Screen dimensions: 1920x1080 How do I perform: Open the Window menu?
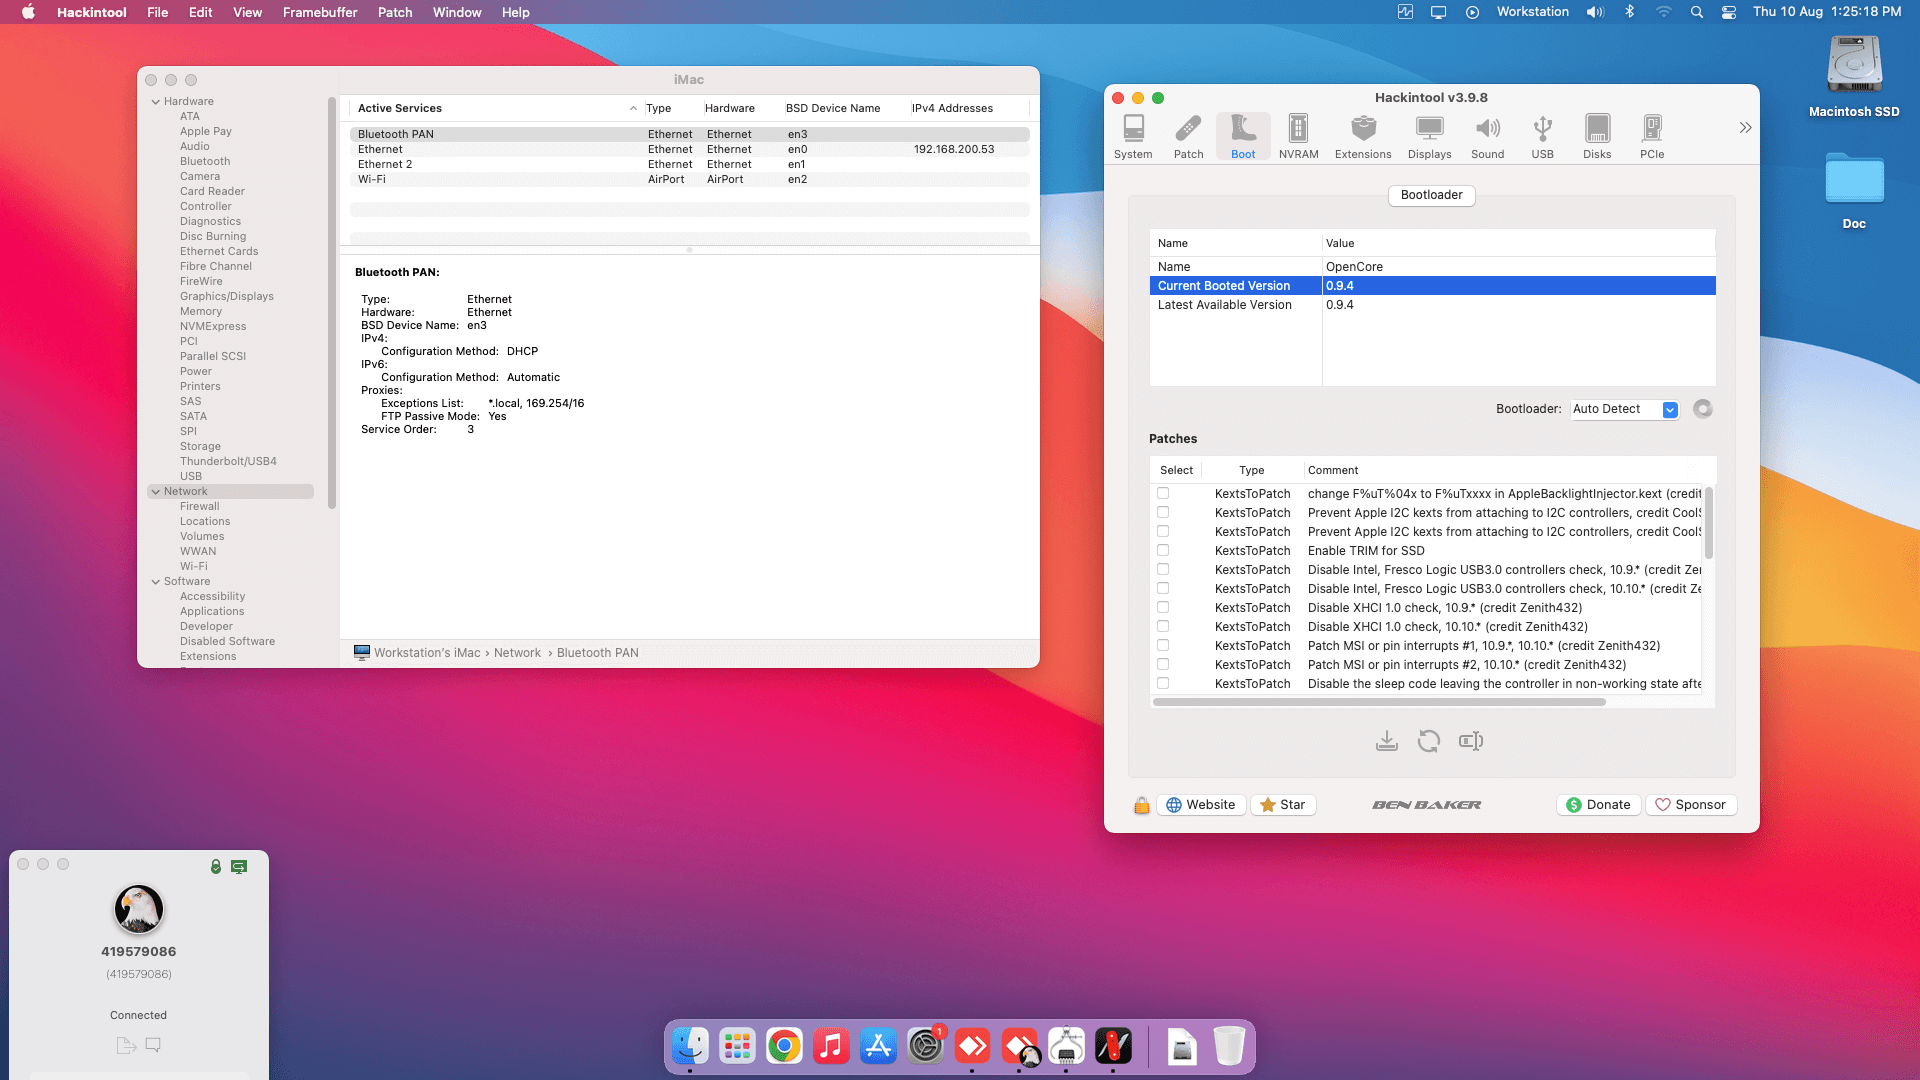pyautogui.click(x=457, y=12)
